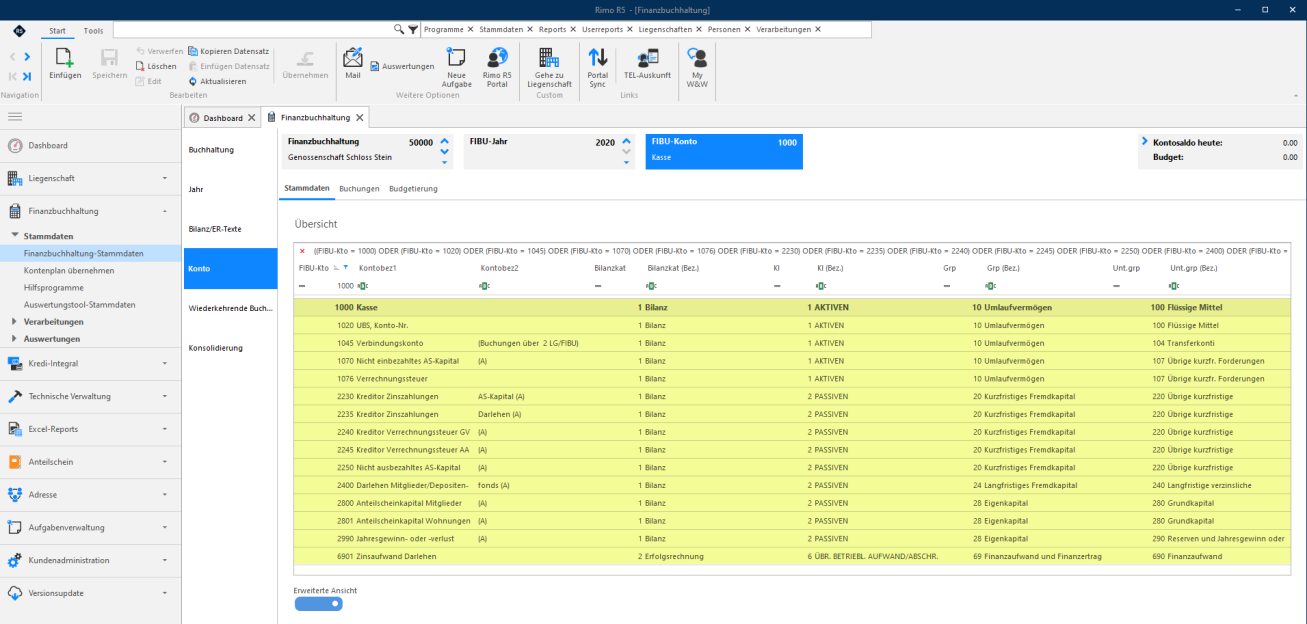The image size is (1307, 624).
Task: Click the Gehe zu Liegenschaft building icon
Action: [549, 57]
